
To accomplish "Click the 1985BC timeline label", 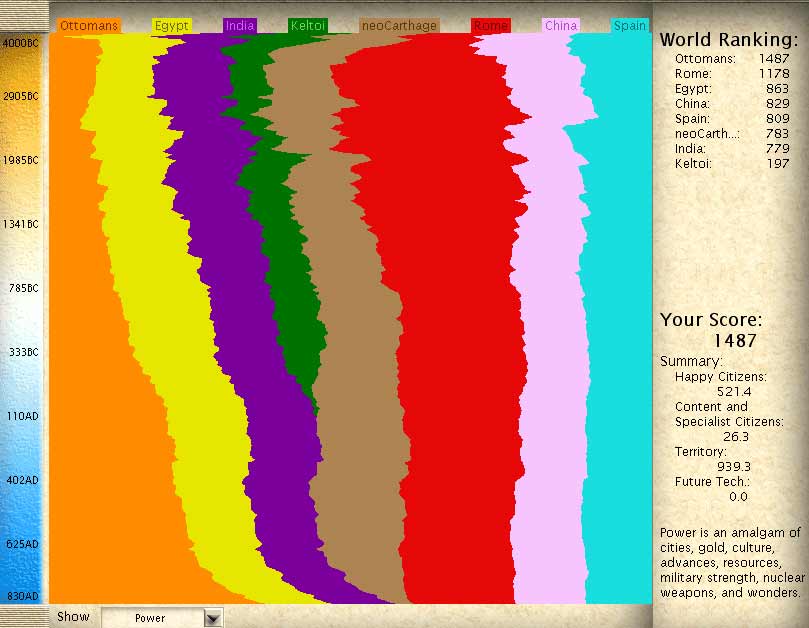I will pos(21,160).
